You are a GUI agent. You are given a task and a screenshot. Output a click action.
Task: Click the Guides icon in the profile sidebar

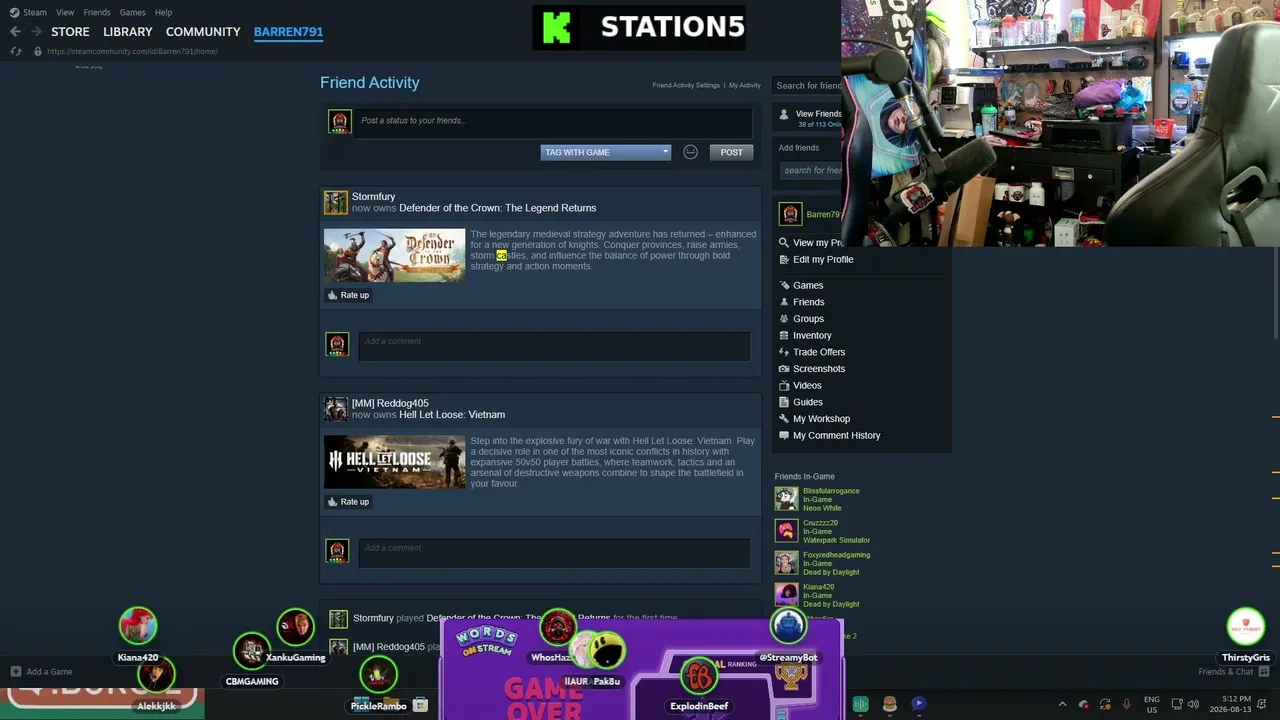784,402
